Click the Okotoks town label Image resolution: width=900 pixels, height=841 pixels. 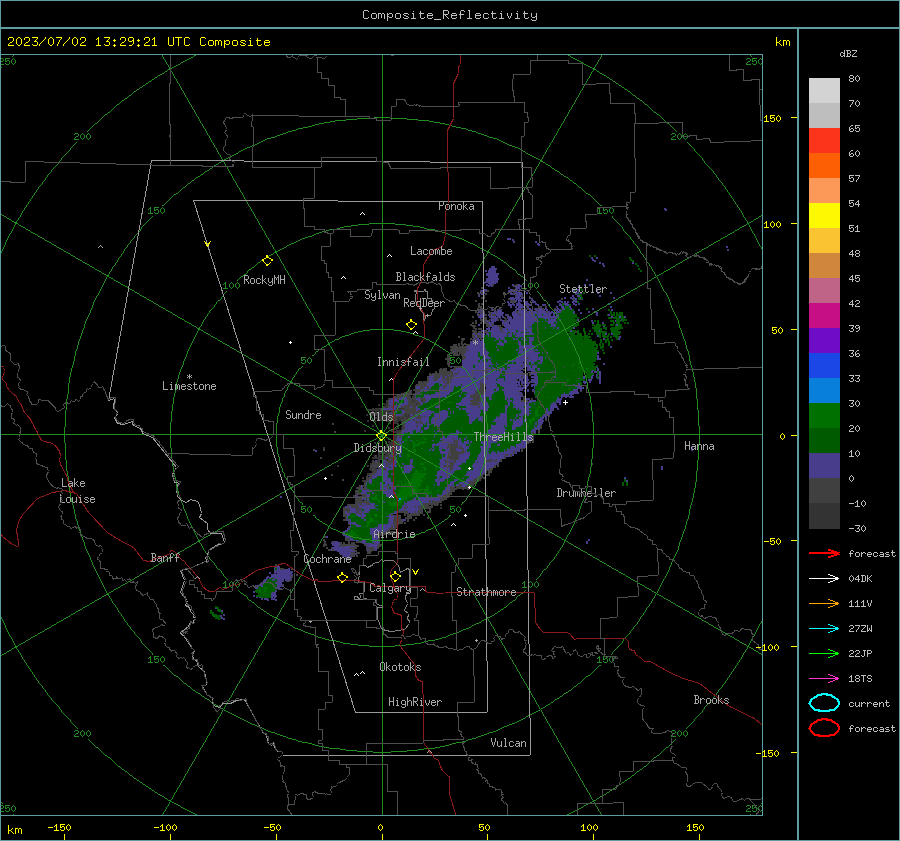400,667
